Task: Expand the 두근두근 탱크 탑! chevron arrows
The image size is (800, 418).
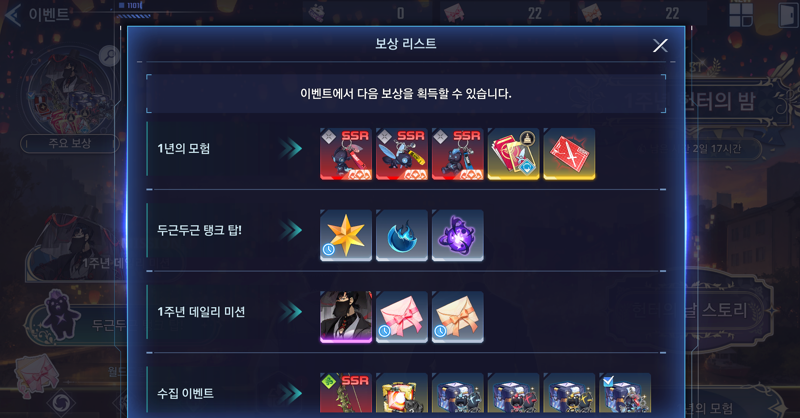Action: pos(290,230)
